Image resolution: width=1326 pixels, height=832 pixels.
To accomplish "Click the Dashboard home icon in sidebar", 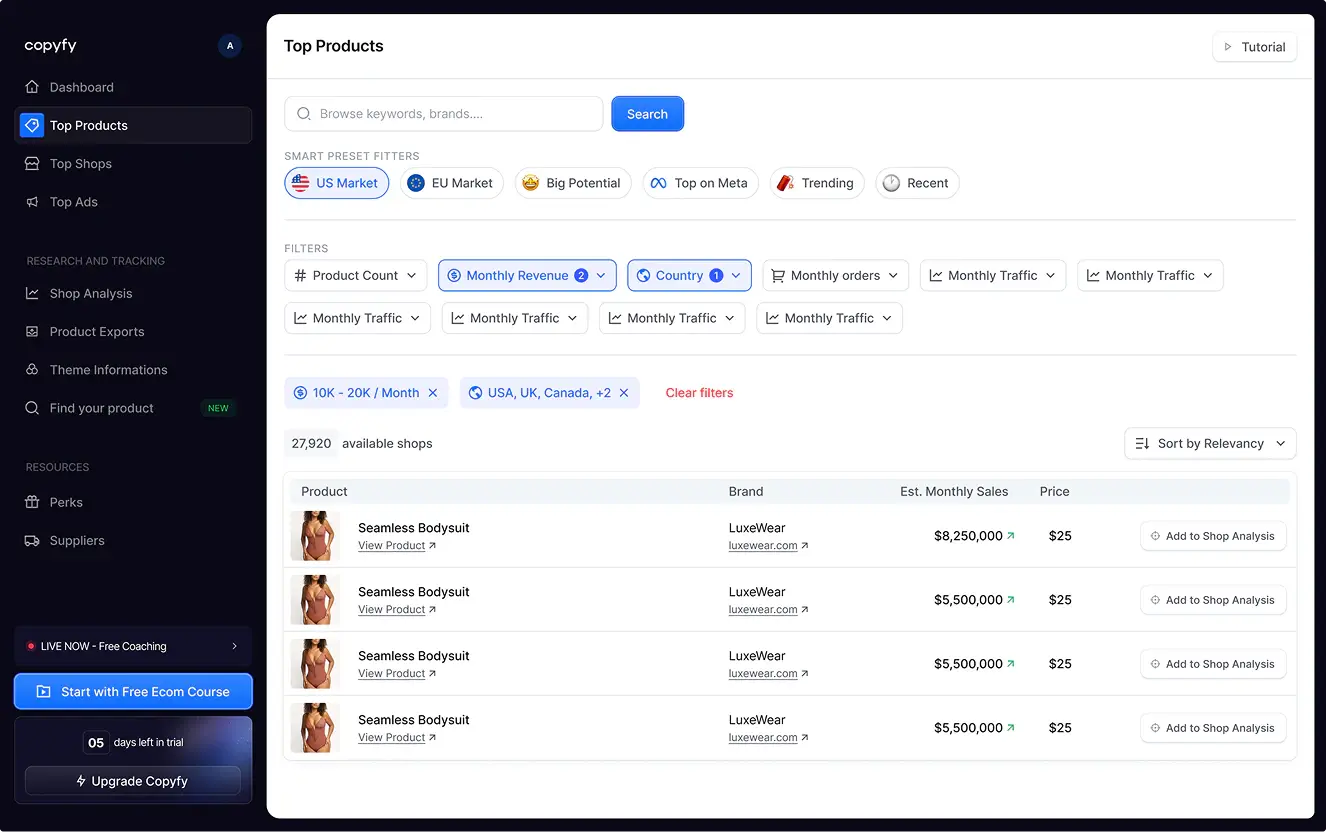I will click(x=32, y=87).
